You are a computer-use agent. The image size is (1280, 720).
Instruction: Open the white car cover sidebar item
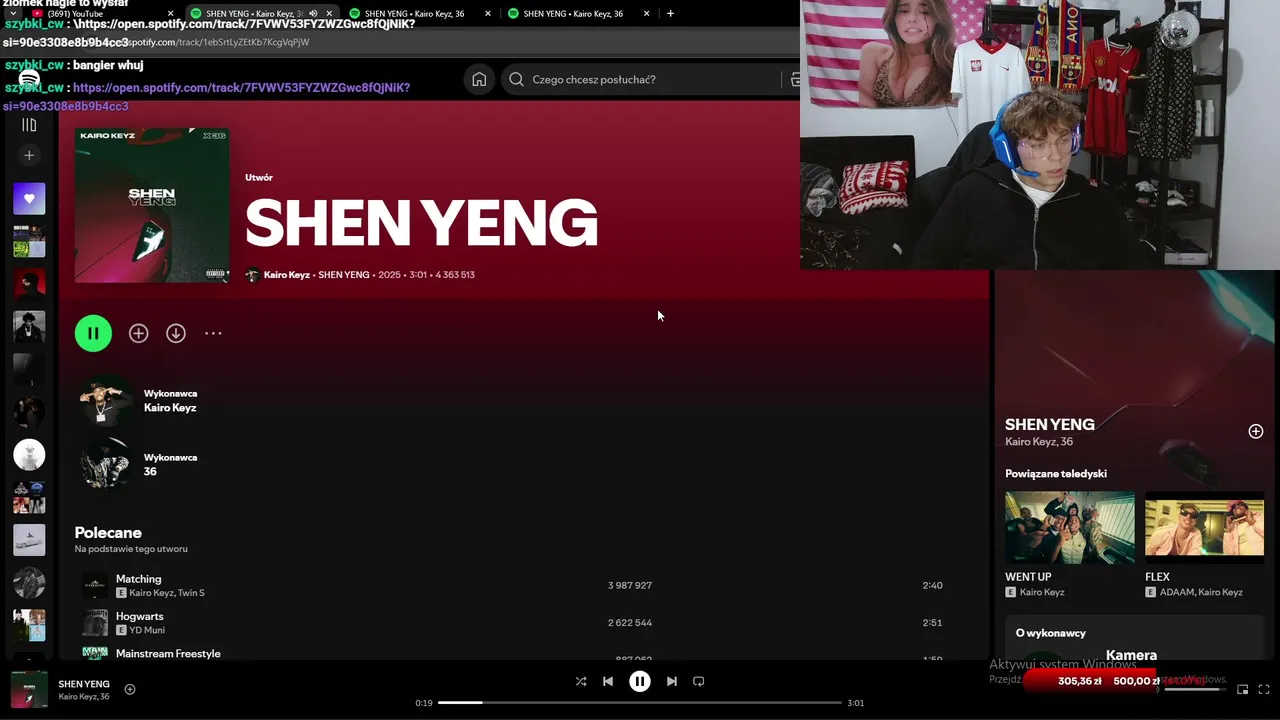[x=29, y=540]
